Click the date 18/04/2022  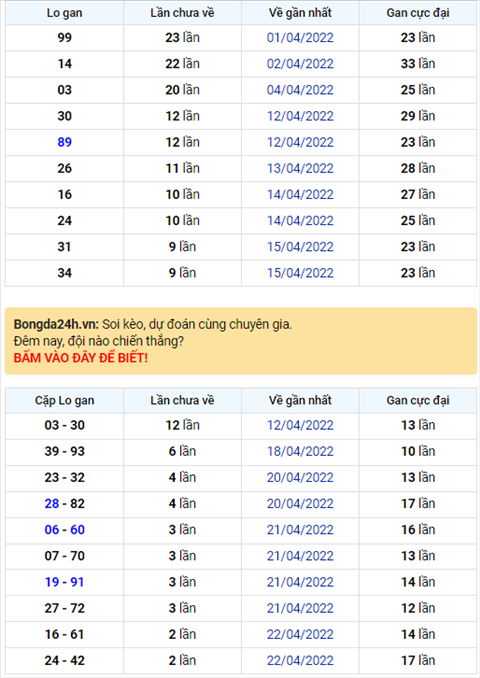[x=300, y=451]
